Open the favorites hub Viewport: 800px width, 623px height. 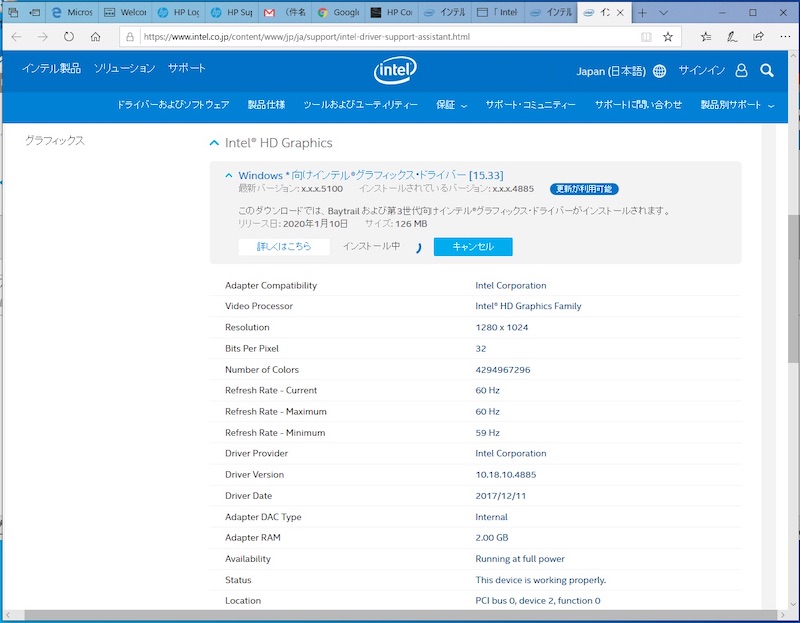click(706, 37)
